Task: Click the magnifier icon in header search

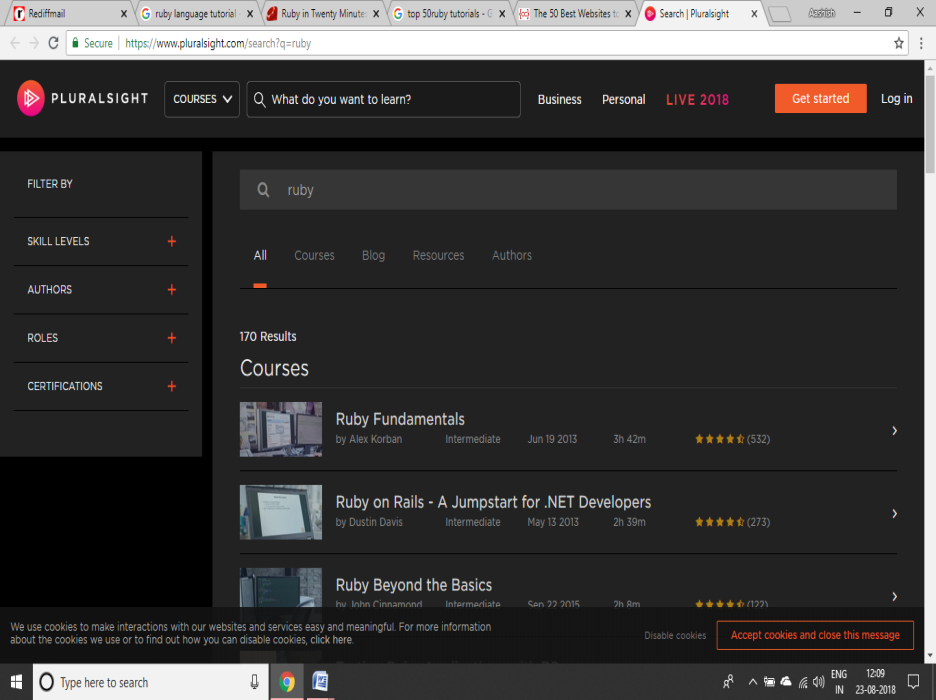Action: pyautogui.click(x=259, y=99)
